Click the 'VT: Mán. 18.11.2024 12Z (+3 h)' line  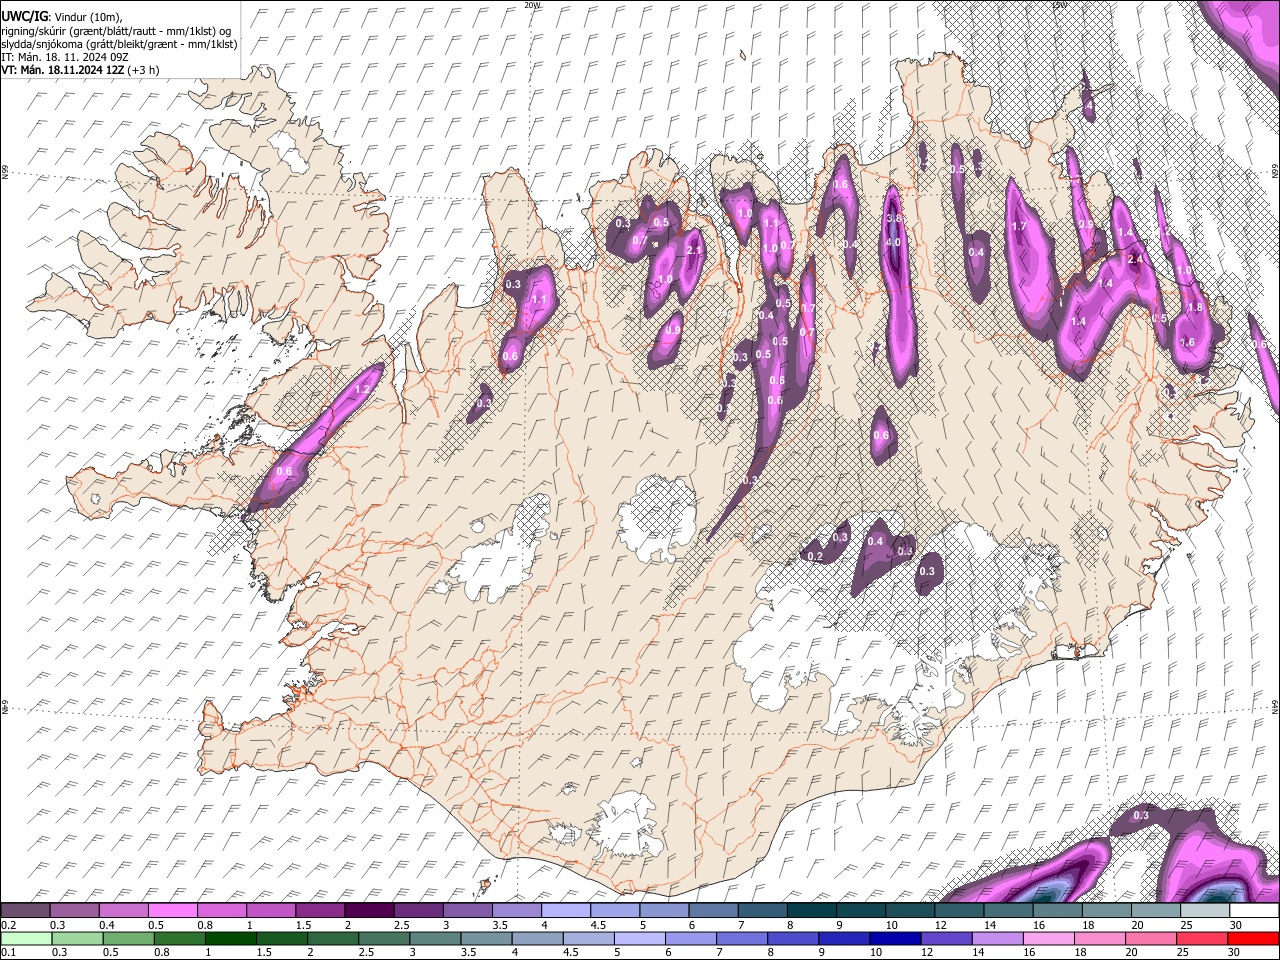(x=80, y=70)
